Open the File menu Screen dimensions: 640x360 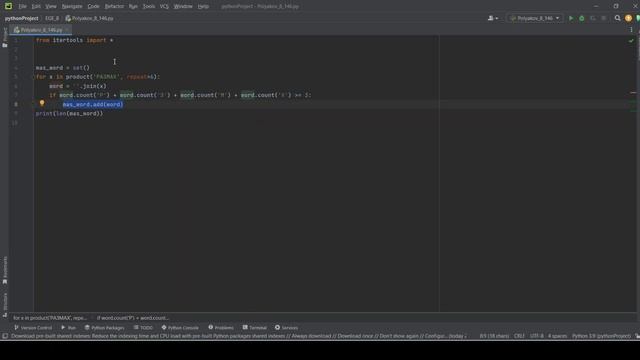[22, 7]
